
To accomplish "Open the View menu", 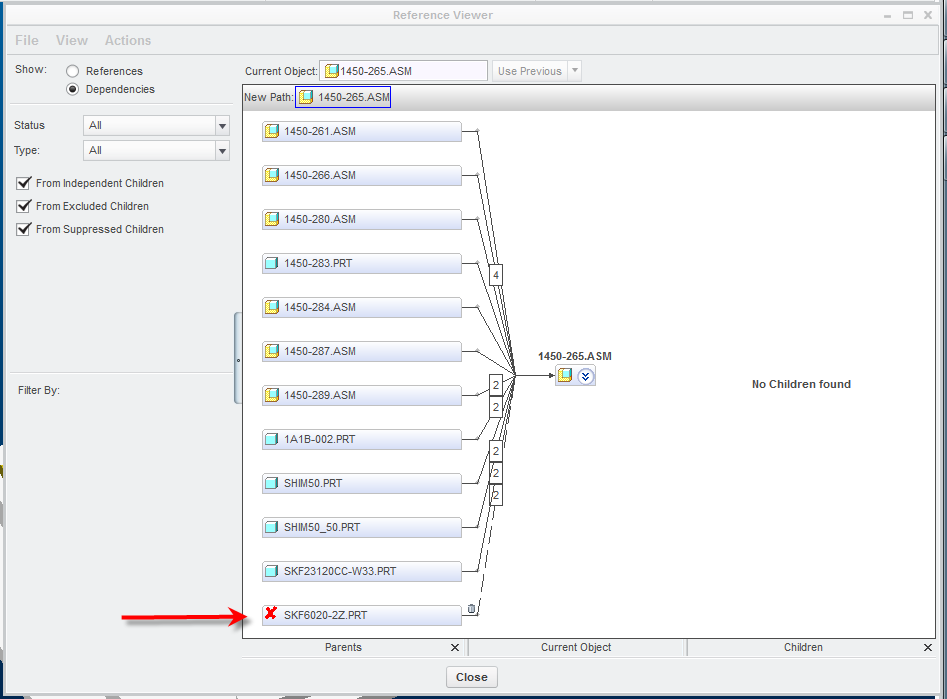I will point(72,40).
